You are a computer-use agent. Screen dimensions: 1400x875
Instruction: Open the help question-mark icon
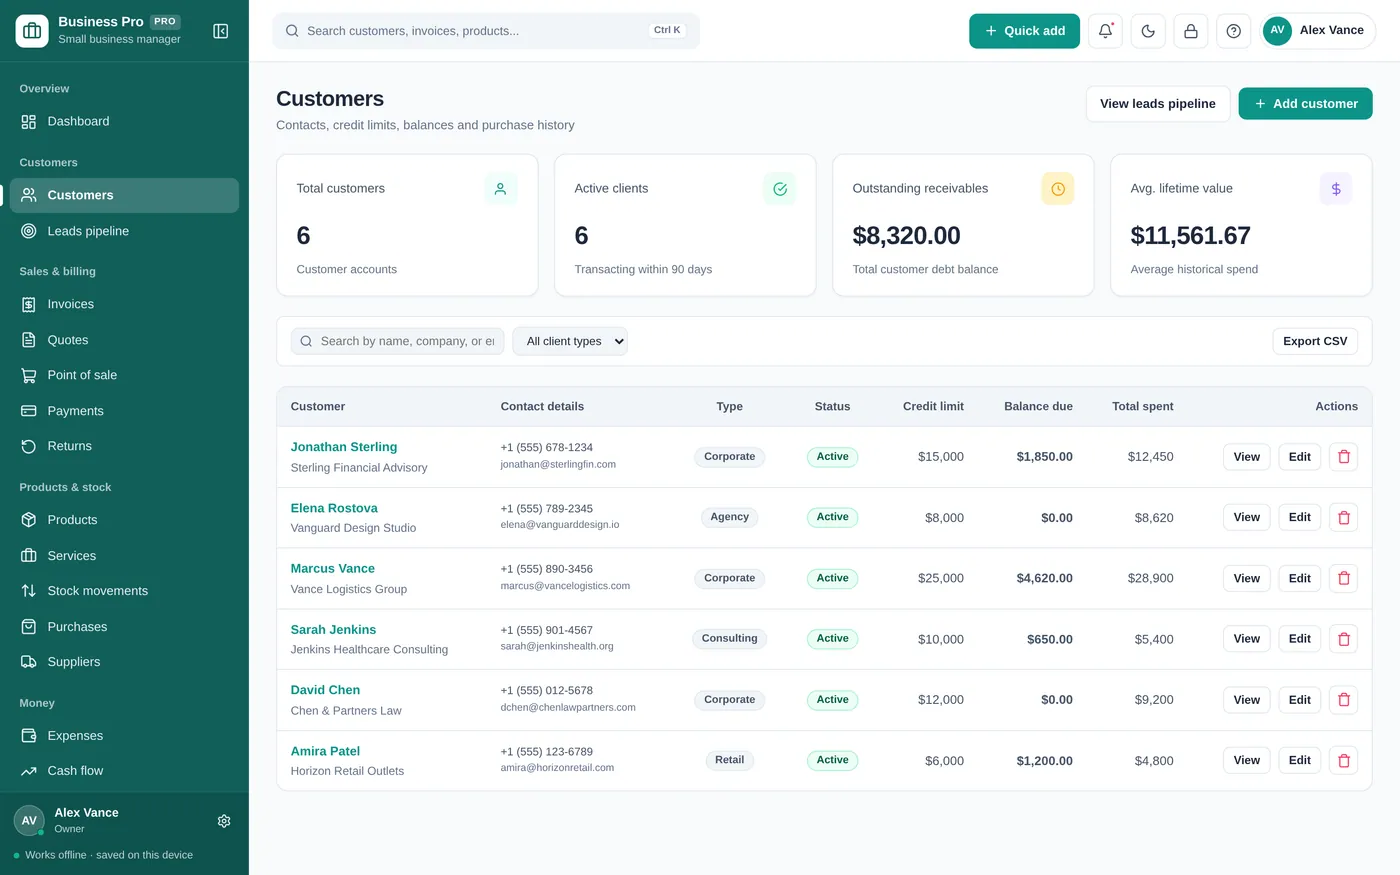1234,31
